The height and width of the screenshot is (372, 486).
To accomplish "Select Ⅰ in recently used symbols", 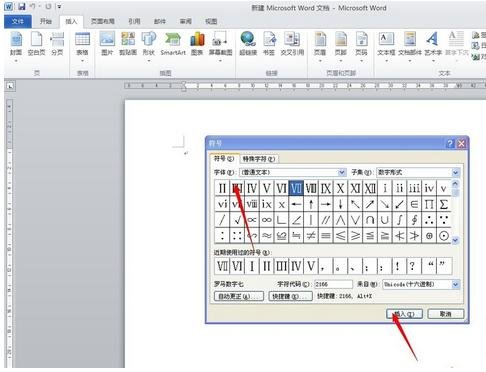I will [x=252, y=266].
